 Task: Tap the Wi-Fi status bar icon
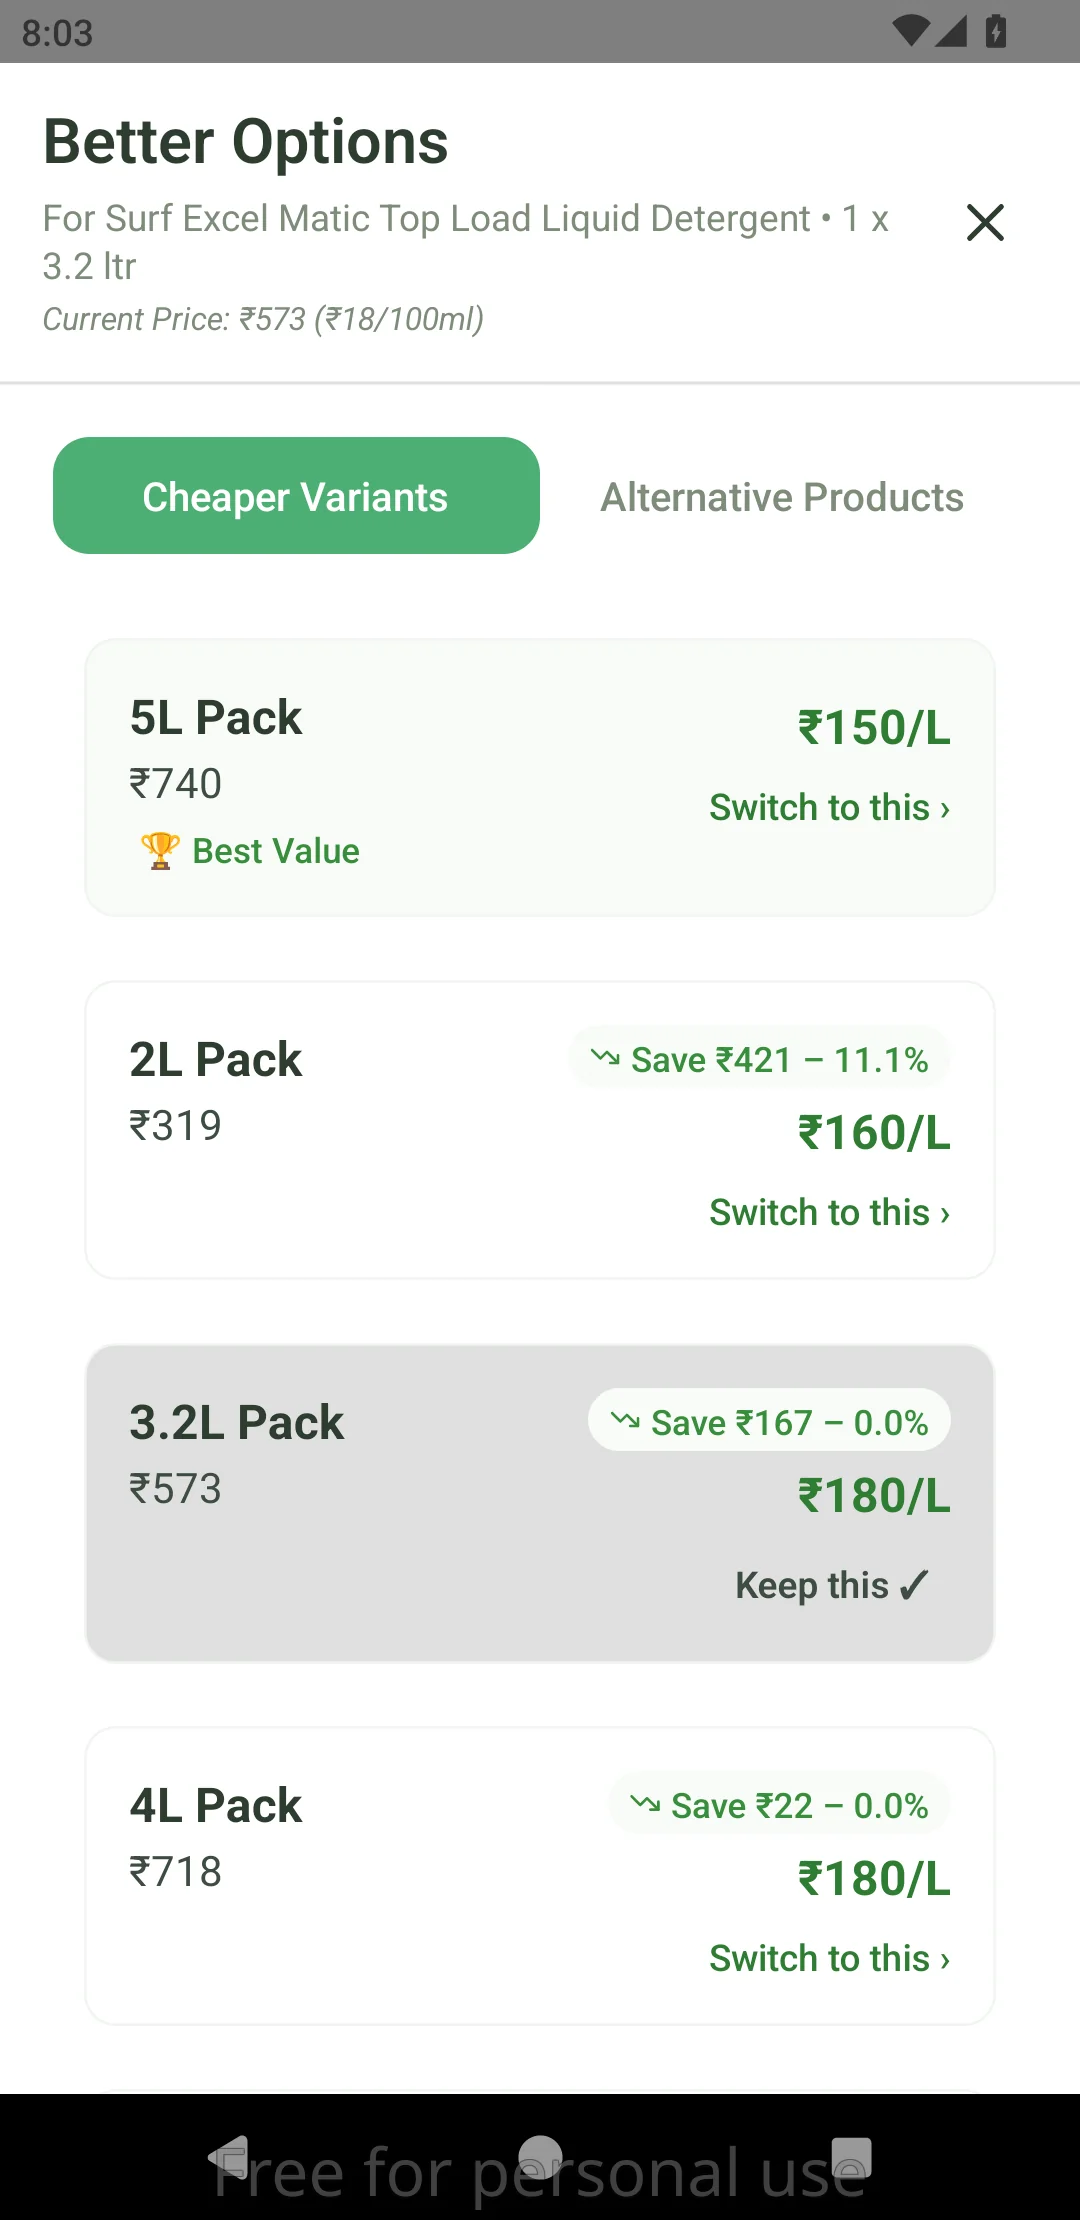pyautogui.click(x=910, y=31)
